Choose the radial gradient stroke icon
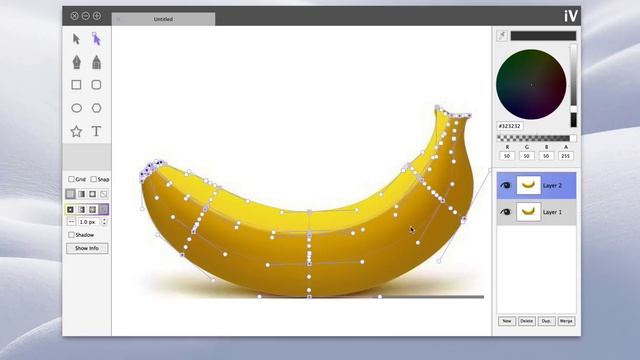 93,209
